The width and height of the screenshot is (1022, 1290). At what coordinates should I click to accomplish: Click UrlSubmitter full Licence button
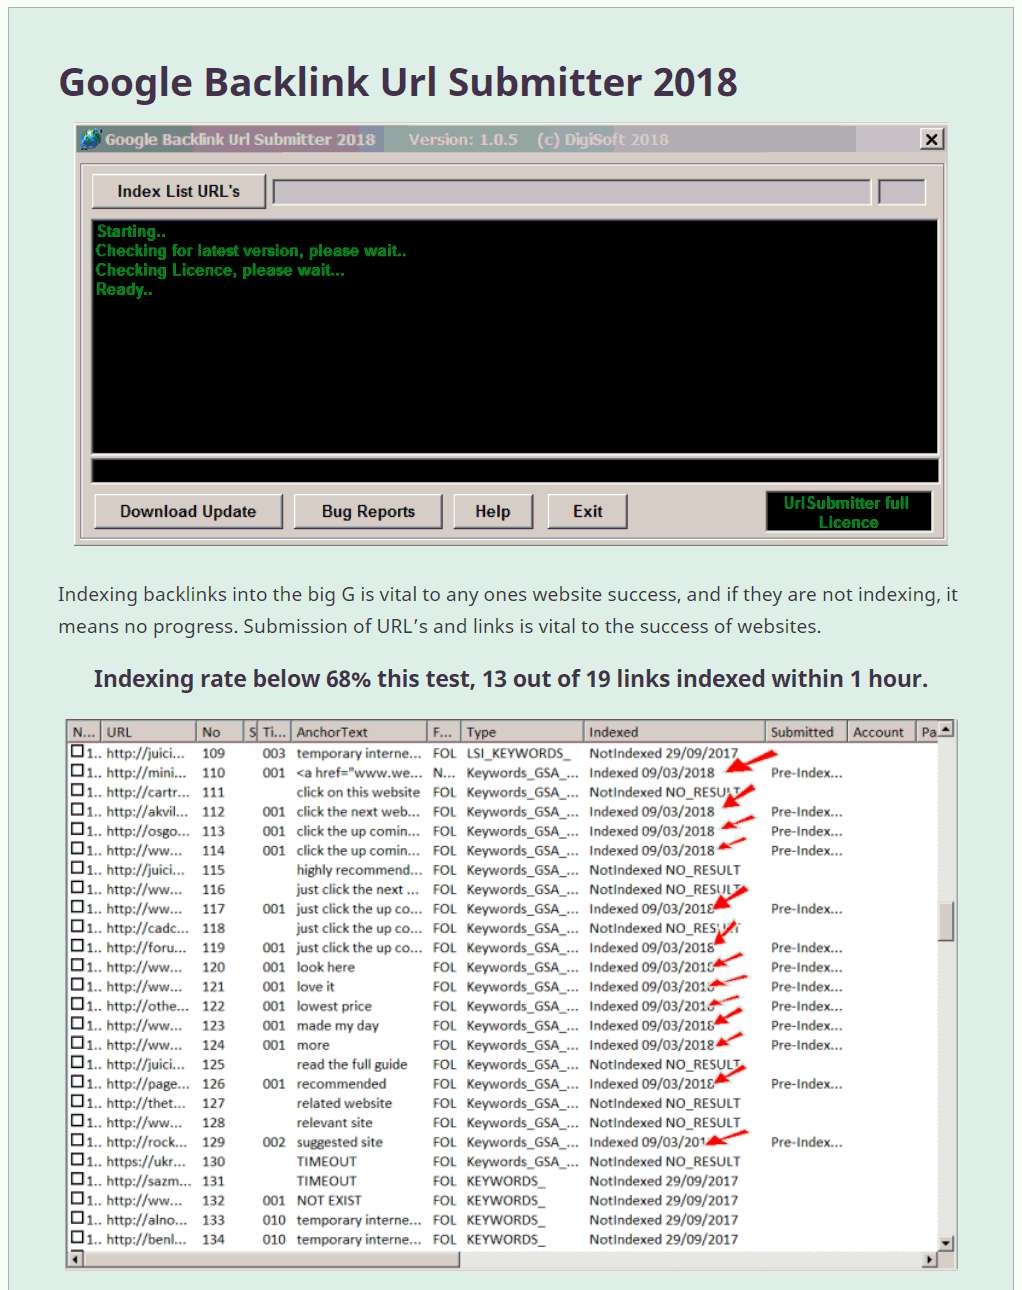pyautogui.click(x=848, y=512)
